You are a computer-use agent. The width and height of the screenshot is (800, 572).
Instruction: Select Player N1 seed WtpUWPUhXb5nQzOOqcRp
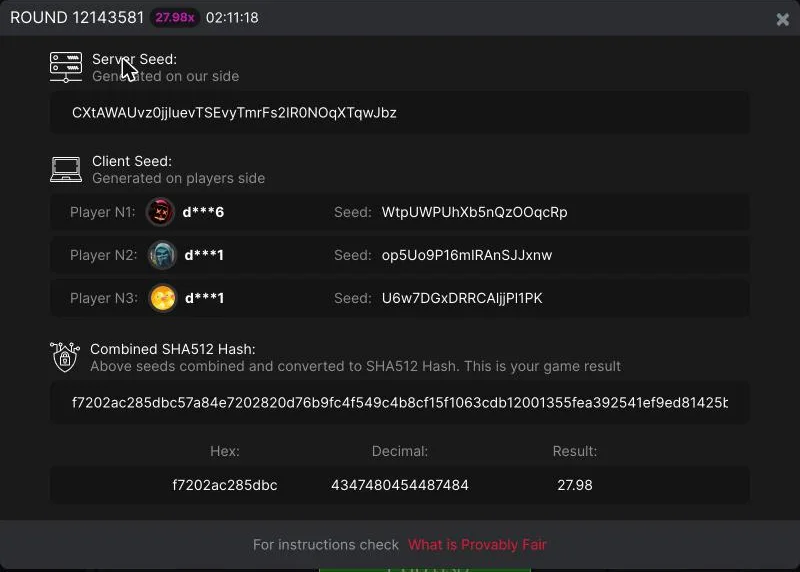pos(474,212)
